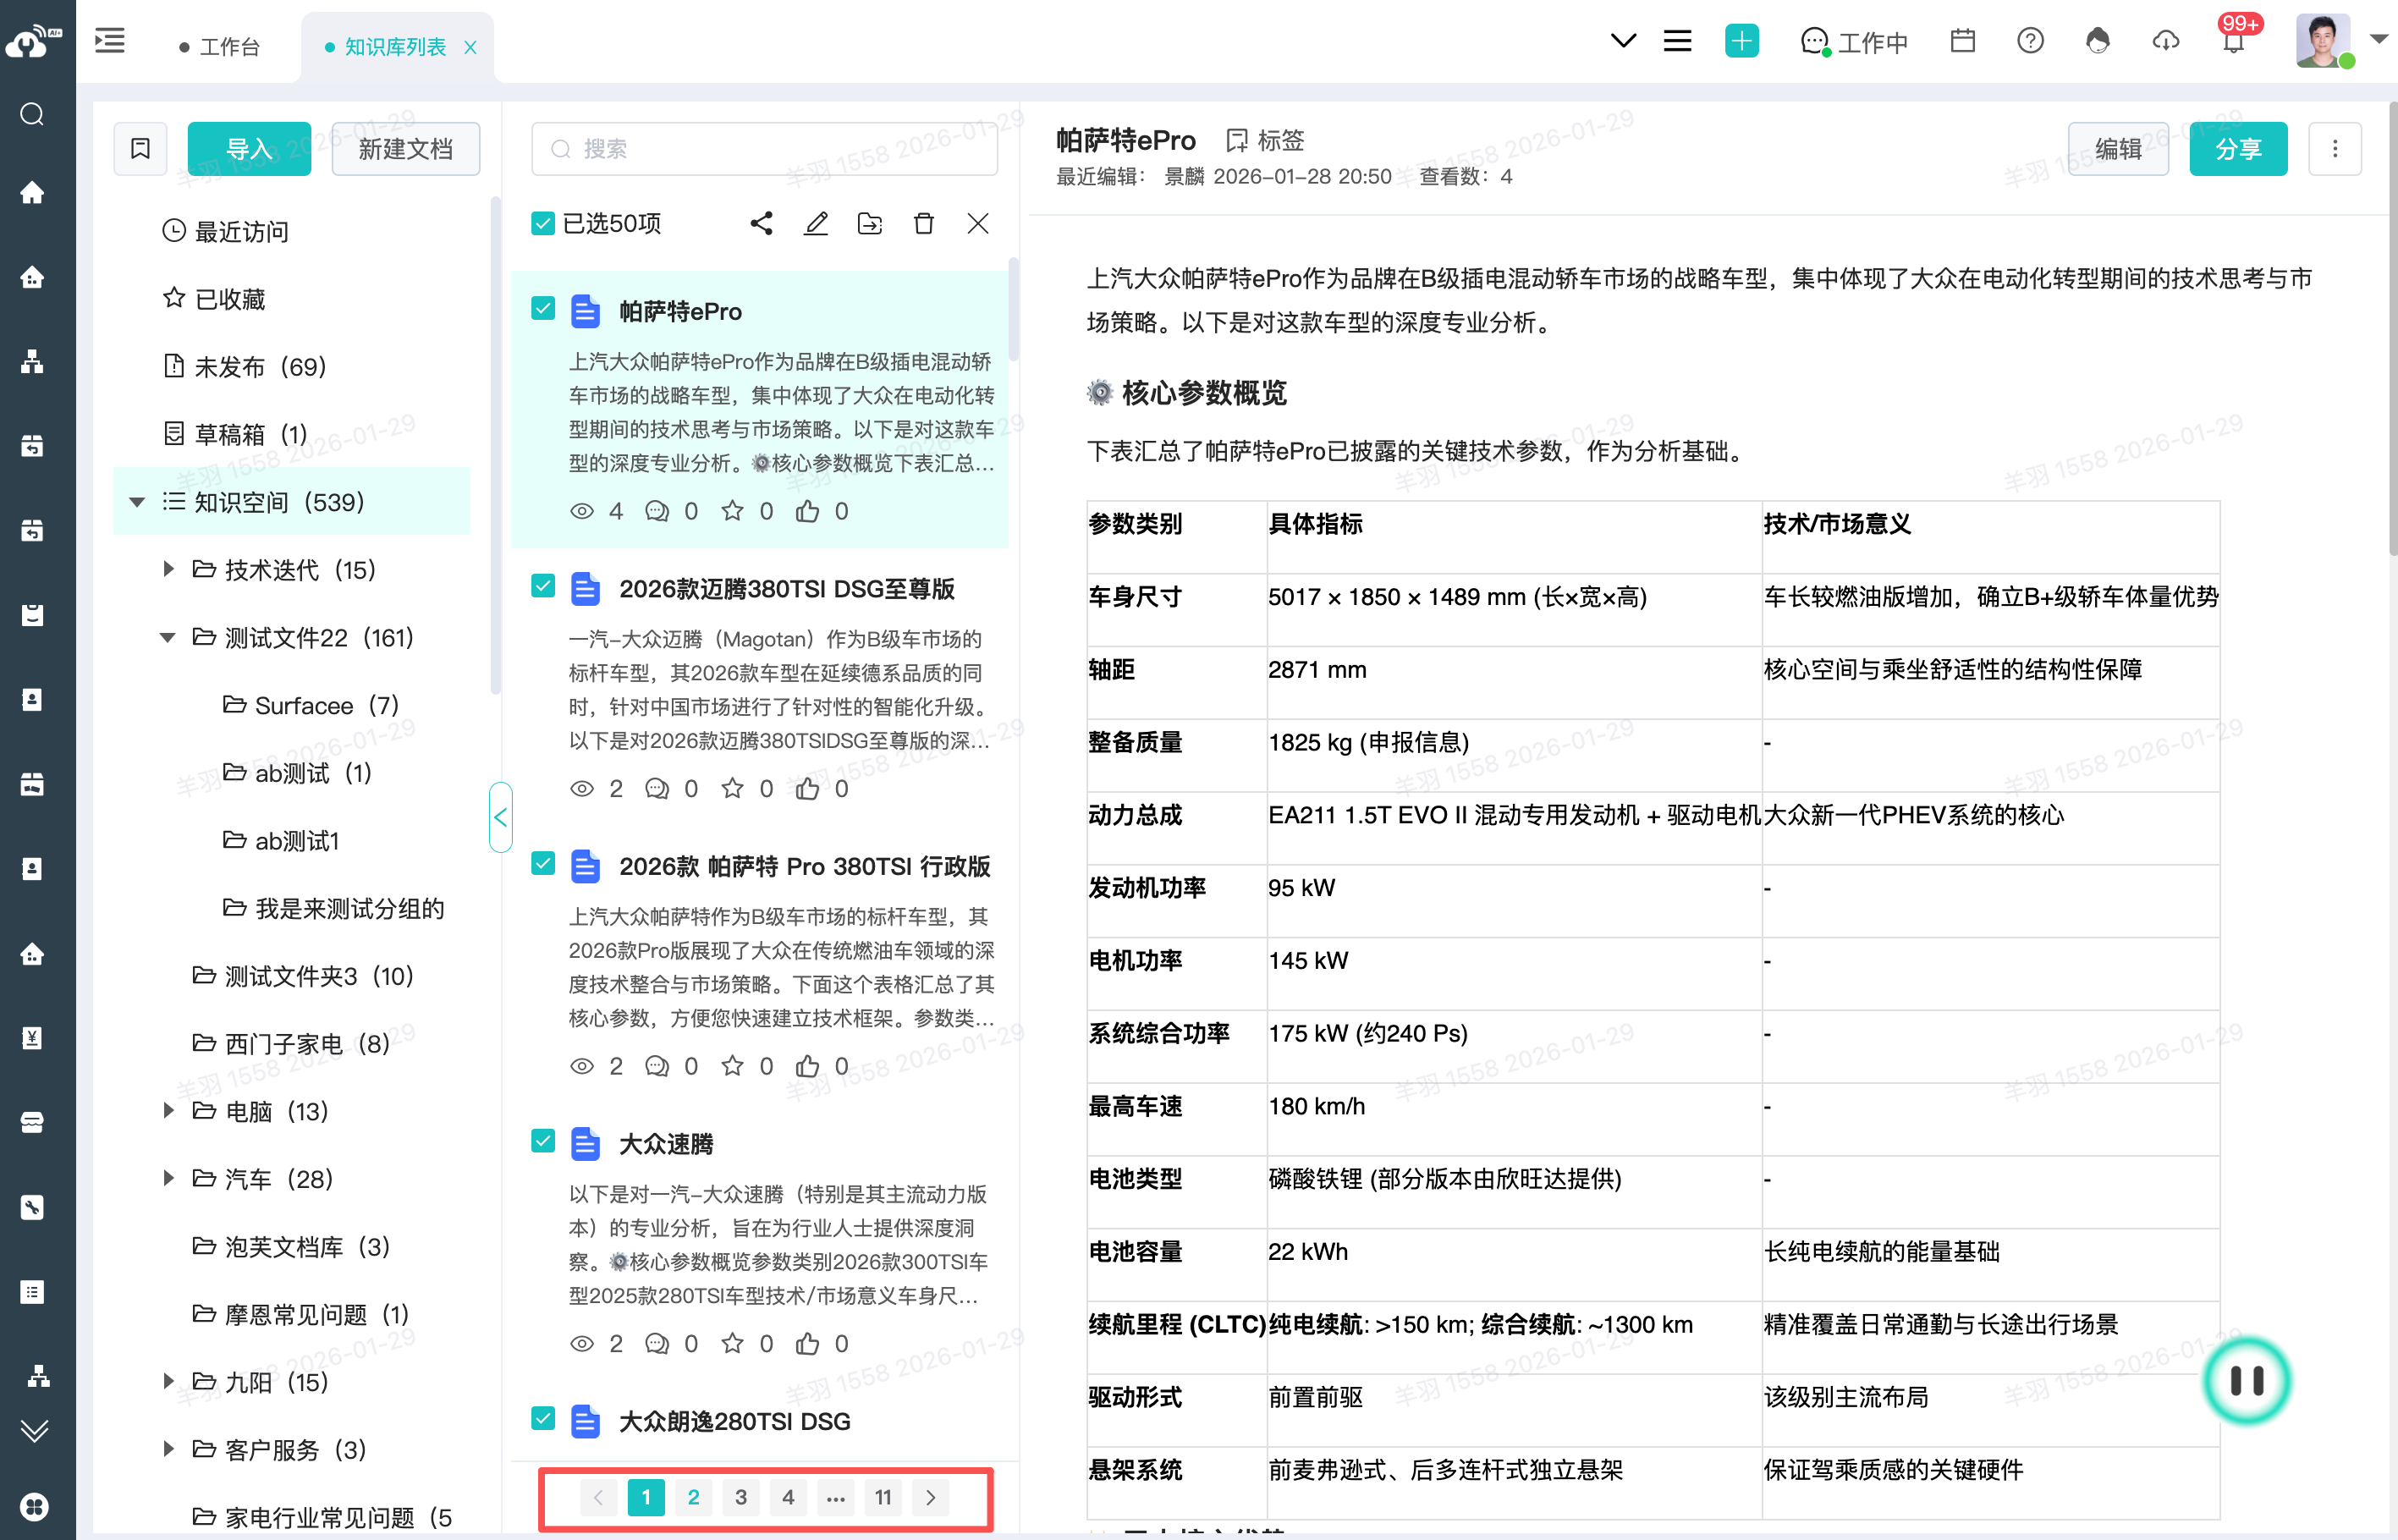Open the help question mark icon

tap(2029, 41)
